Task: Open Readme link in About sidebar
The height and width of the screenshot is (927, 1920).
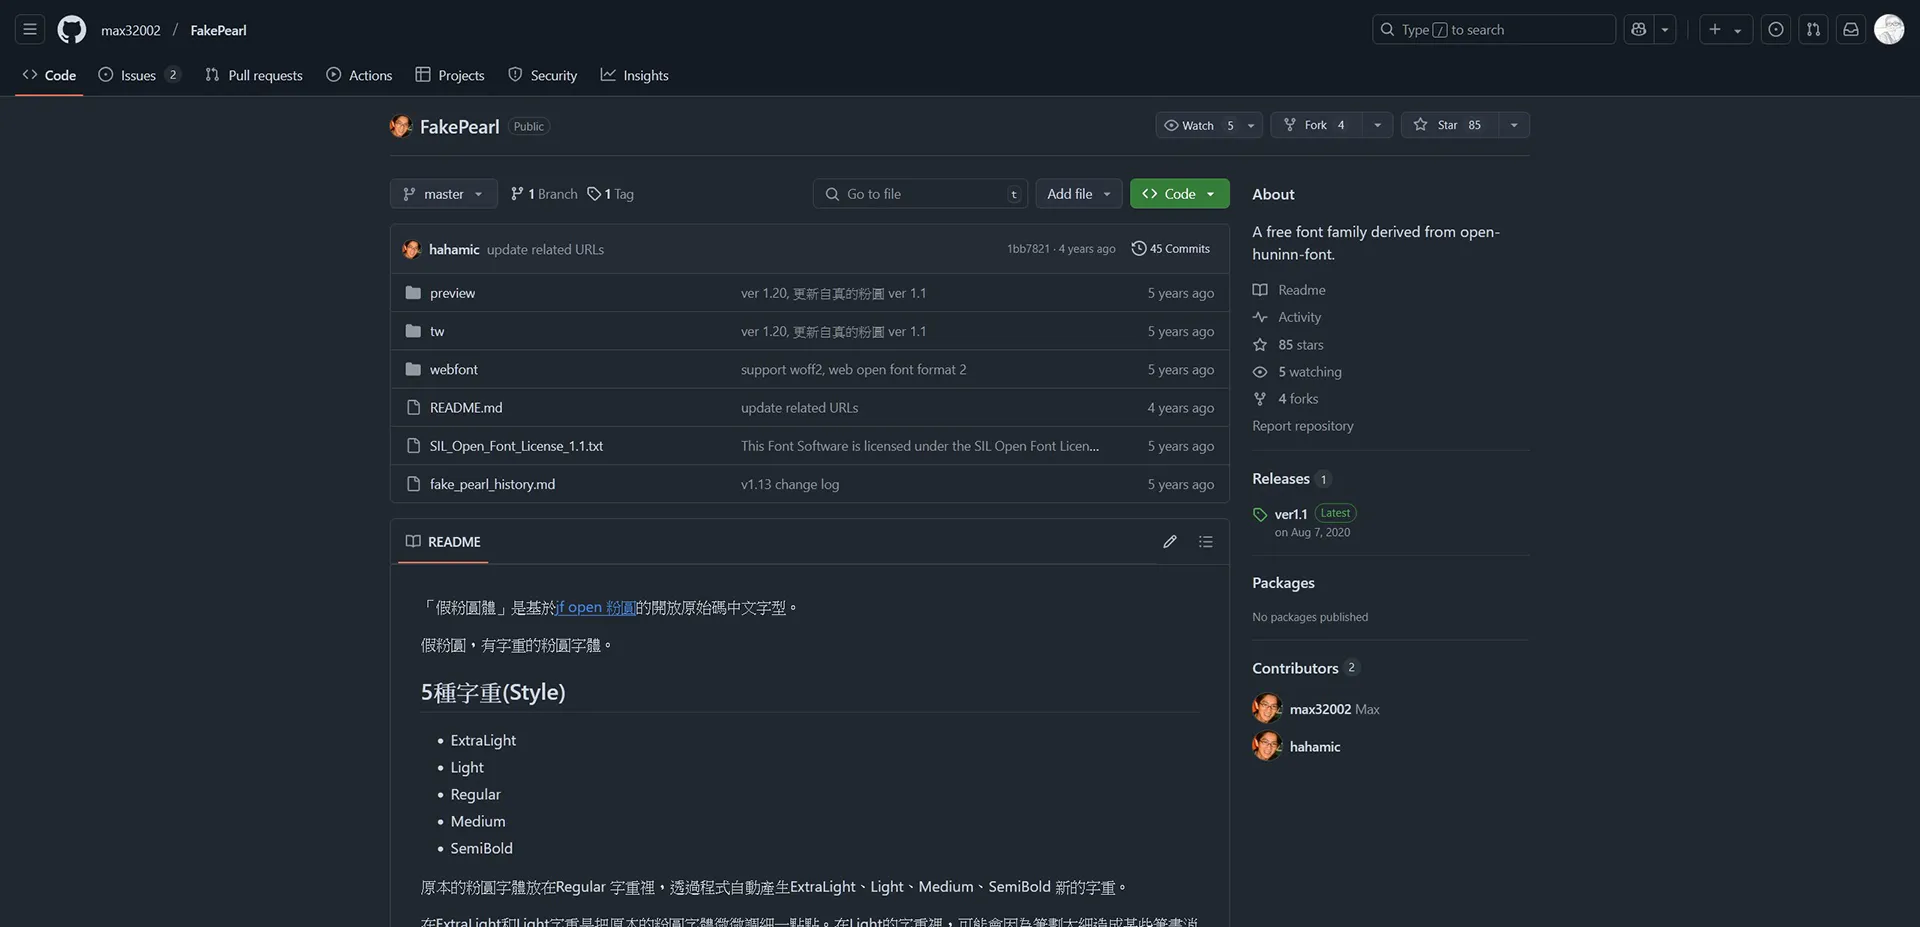Action: point(1289,290)
